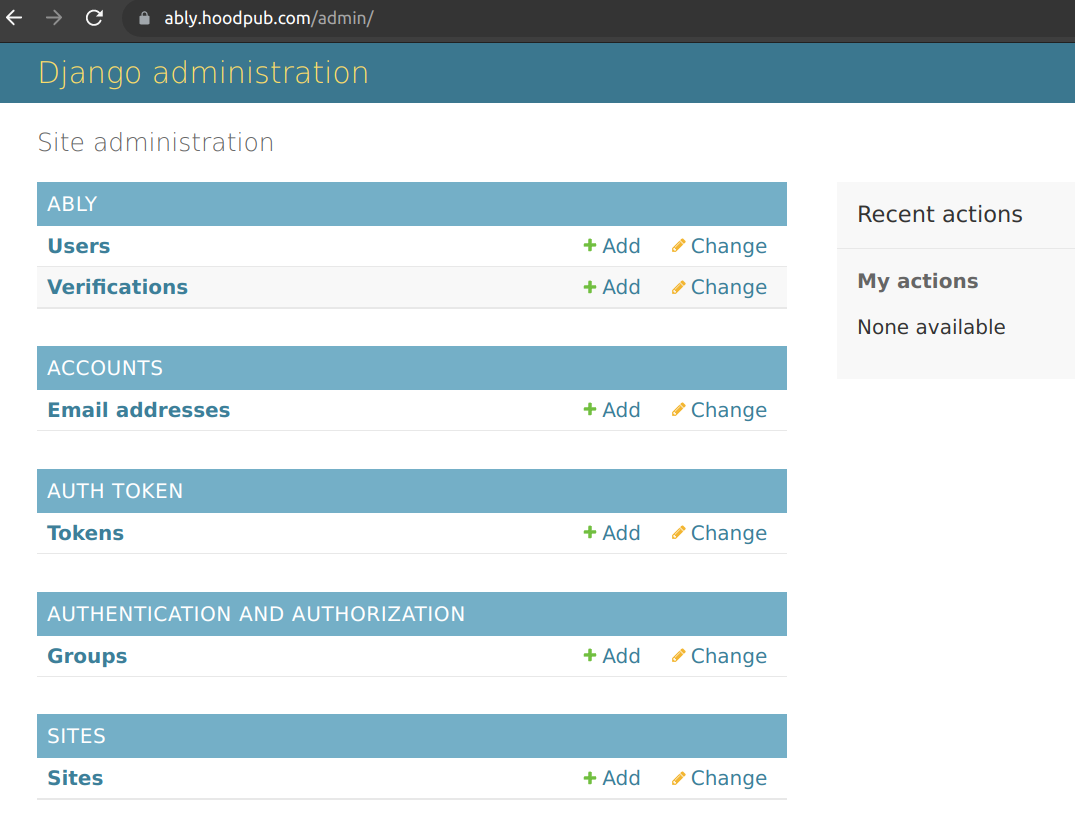Click the browser reload icon
This screenshot has height=825, width=1075.
tap(93, 17)
